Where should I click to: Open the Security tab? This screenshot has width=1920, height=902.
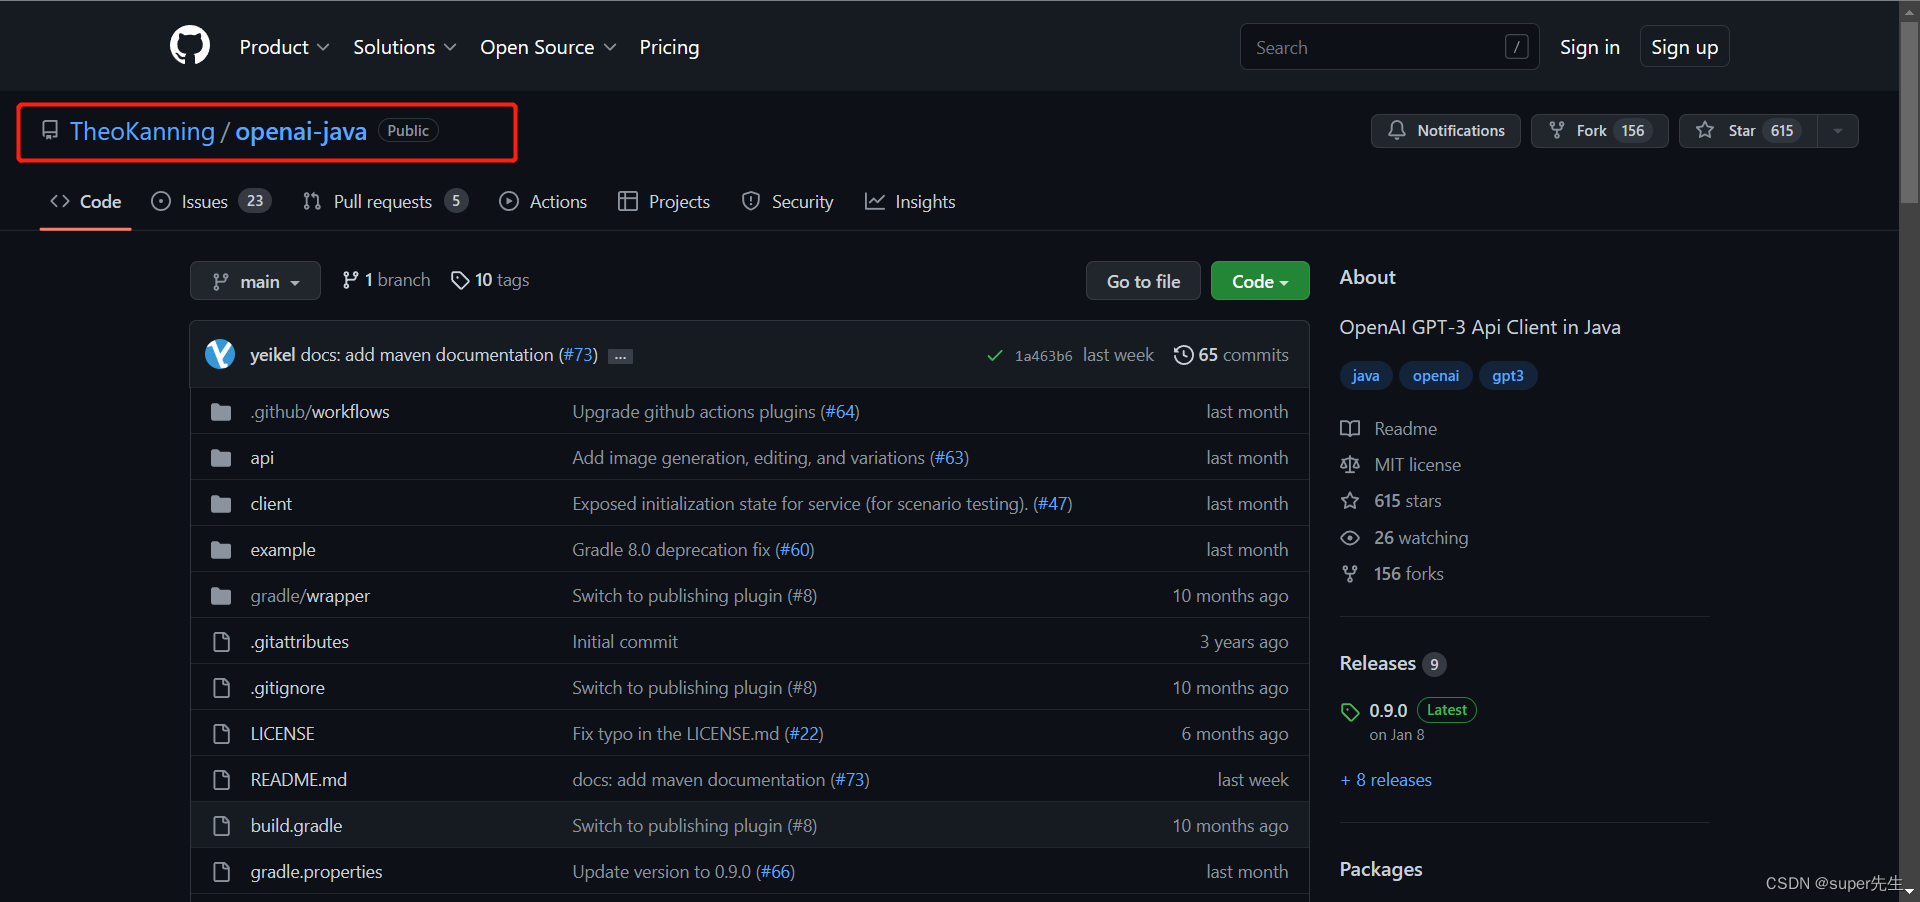(x=788, y=202)
